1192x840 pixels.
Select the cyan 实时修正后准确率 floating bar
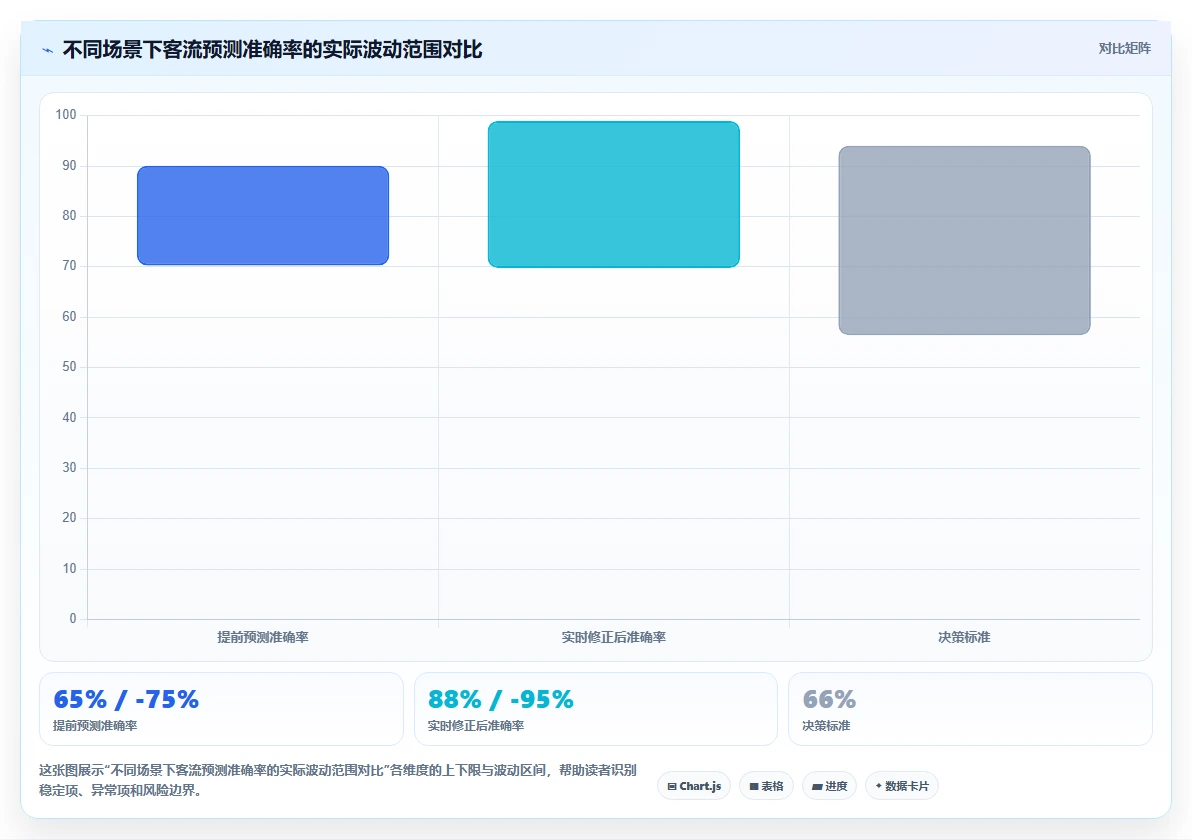[x=613, y=195]
